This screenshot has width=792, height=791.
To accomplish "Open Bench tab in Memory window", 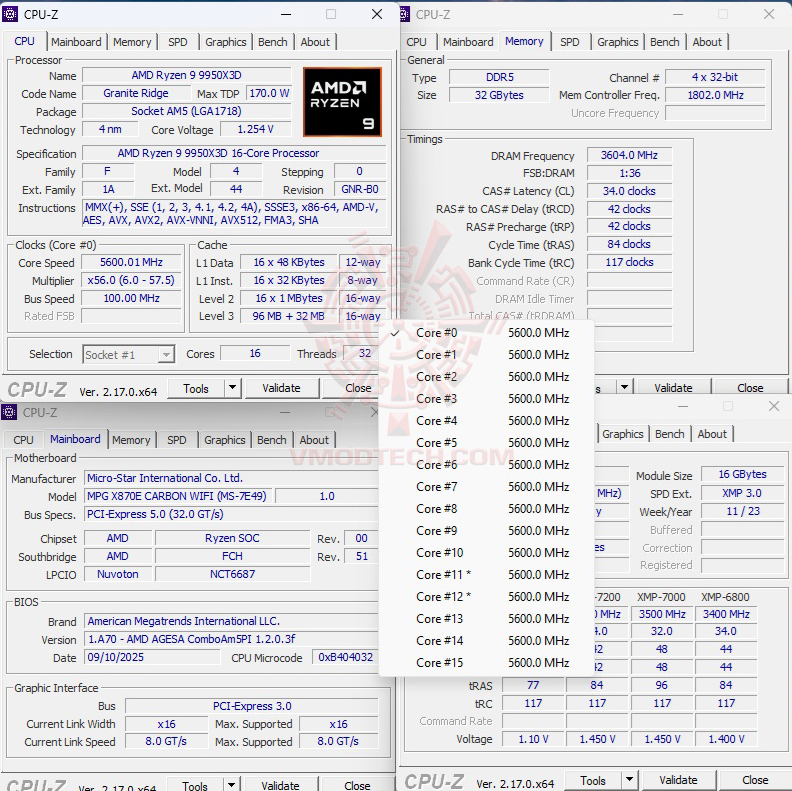I will point(665,42).
